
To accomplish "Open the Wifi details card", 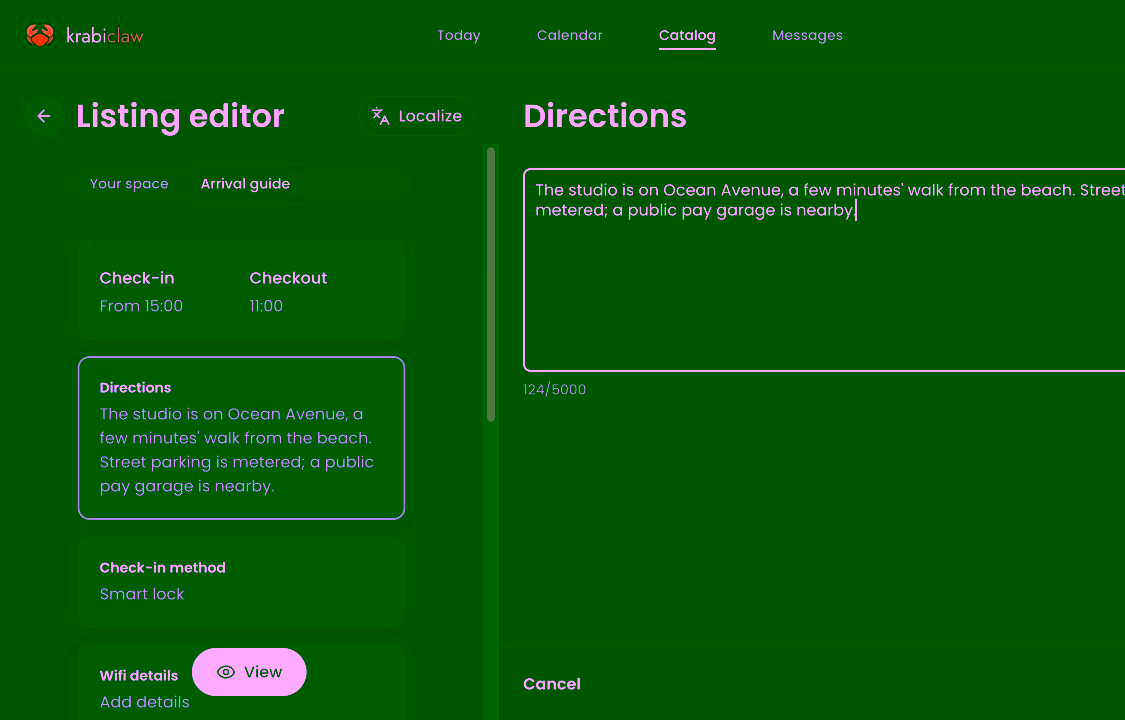I will click(241, 682).
